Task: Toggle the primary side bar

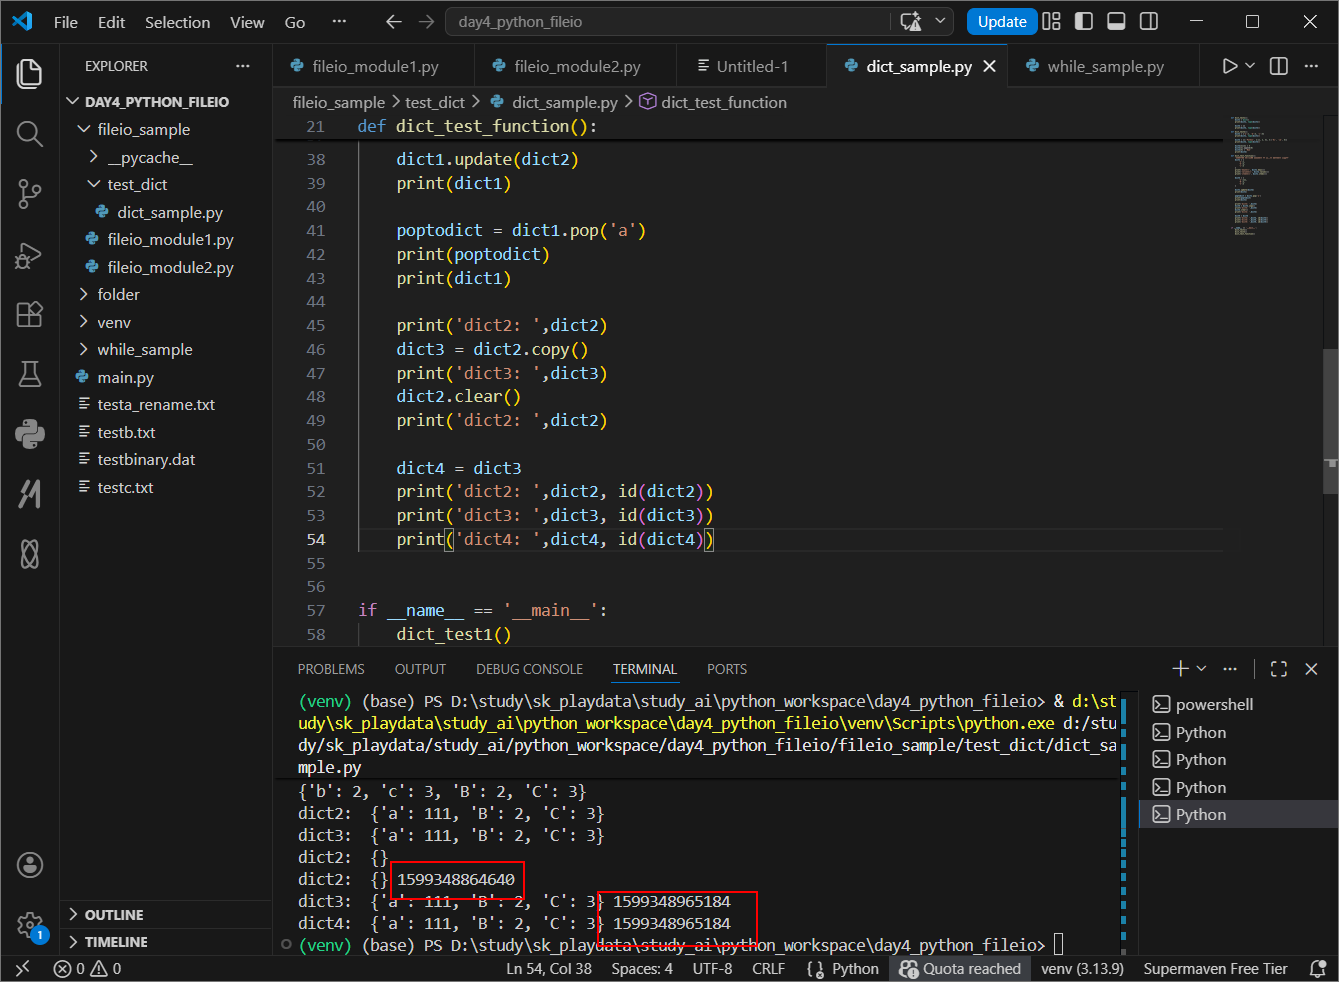Action: click(1084, 22)
